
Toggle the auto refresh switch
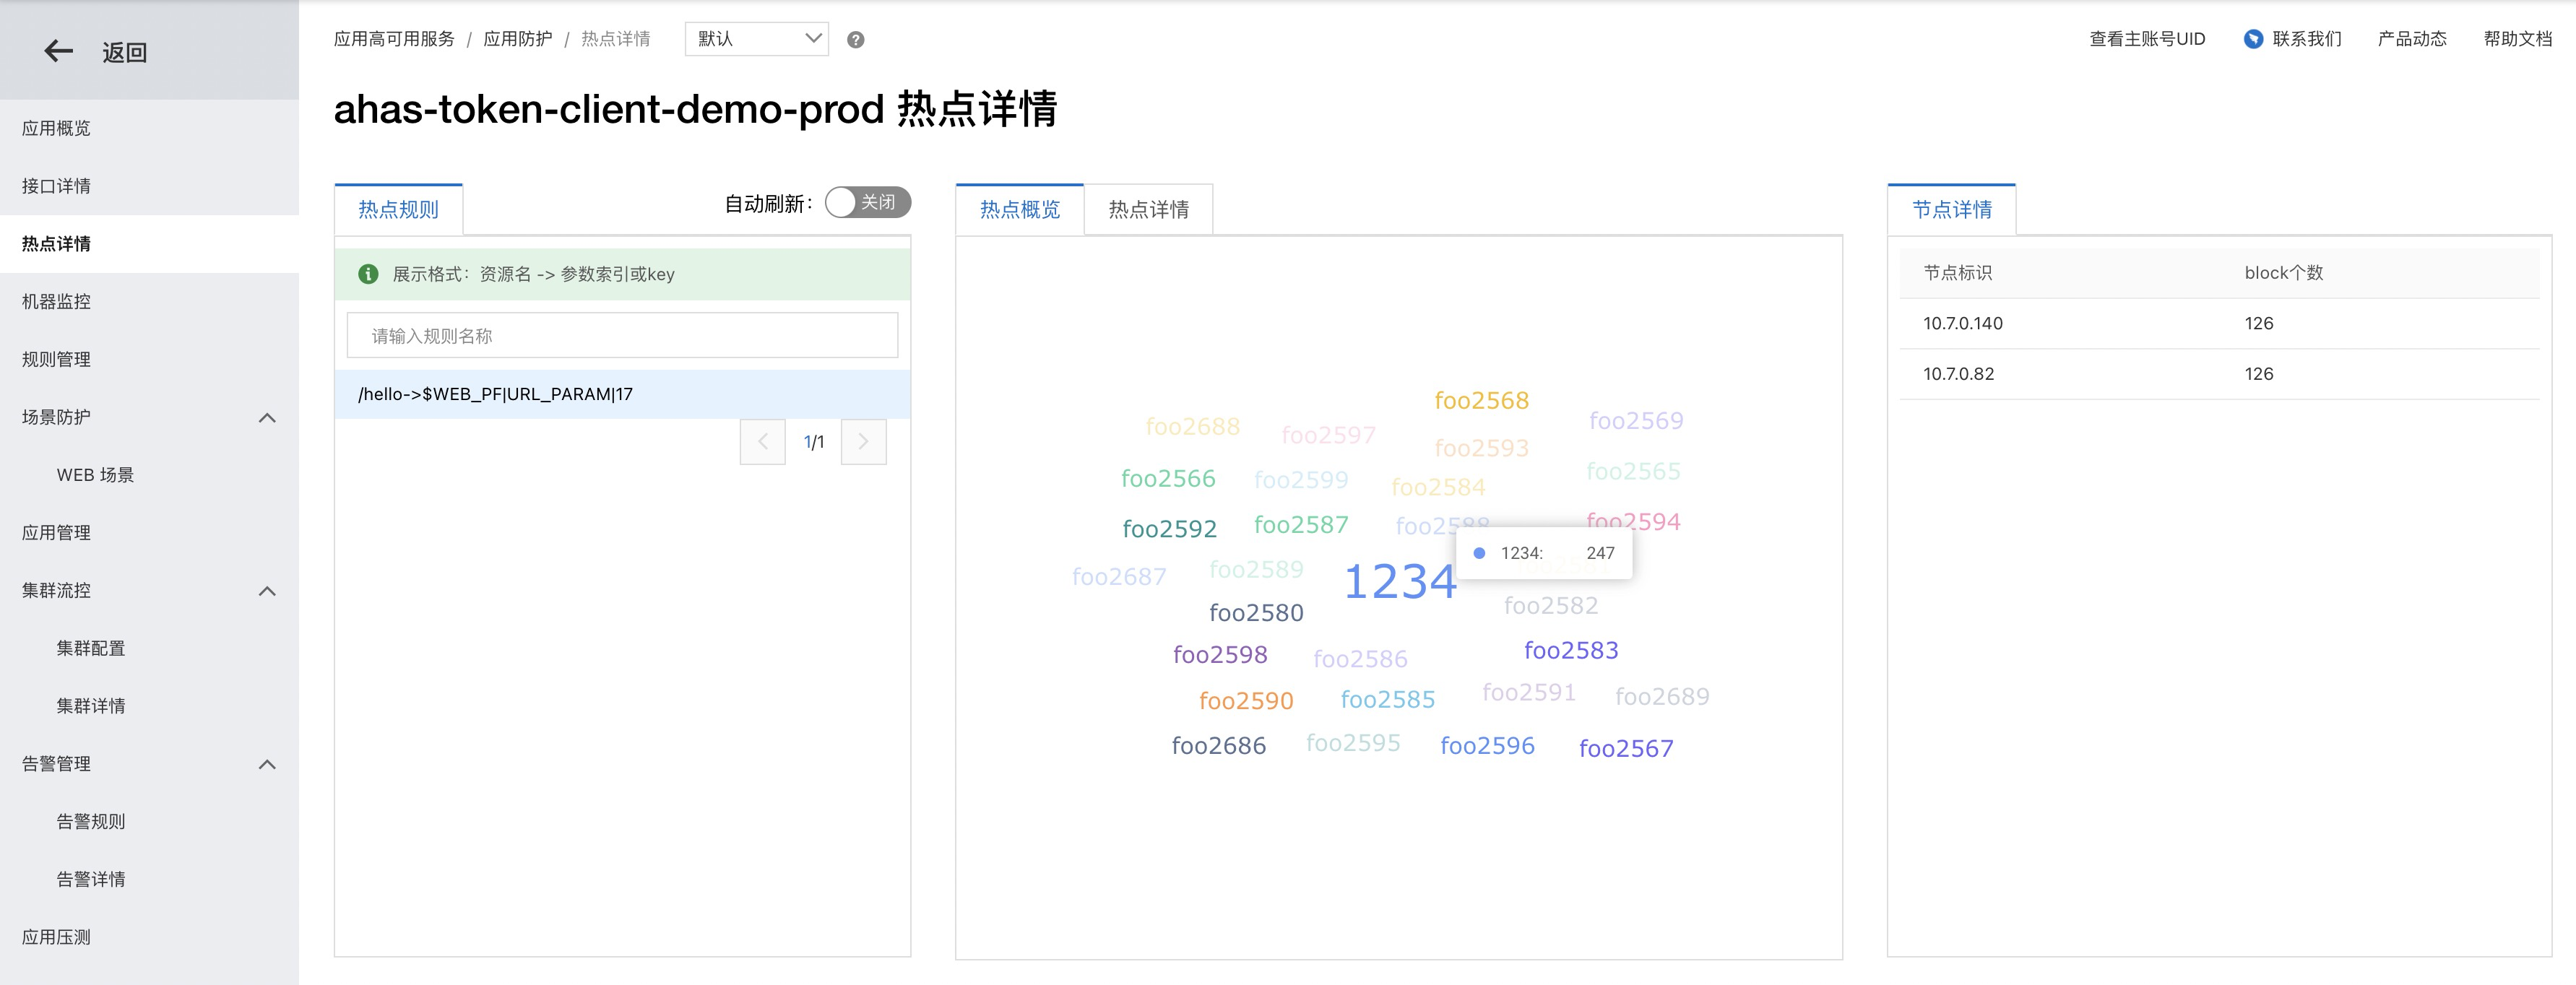(867, 202)
